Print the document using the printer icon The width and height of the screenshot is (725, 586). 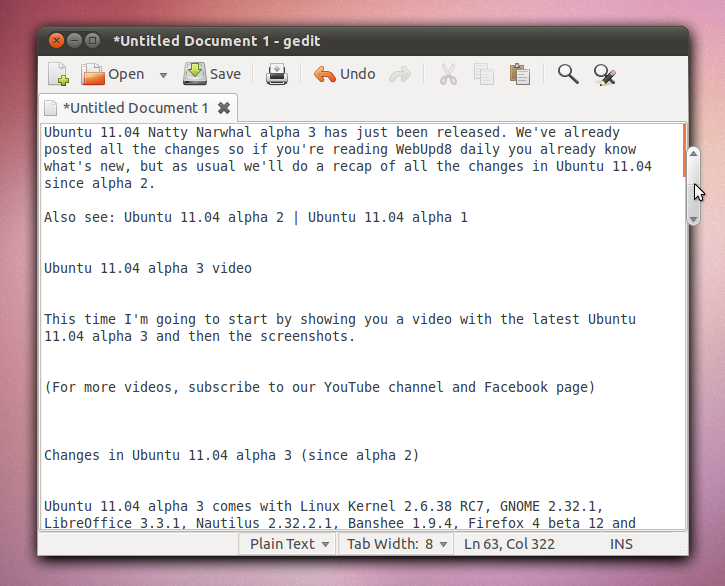tap(276, 74)
